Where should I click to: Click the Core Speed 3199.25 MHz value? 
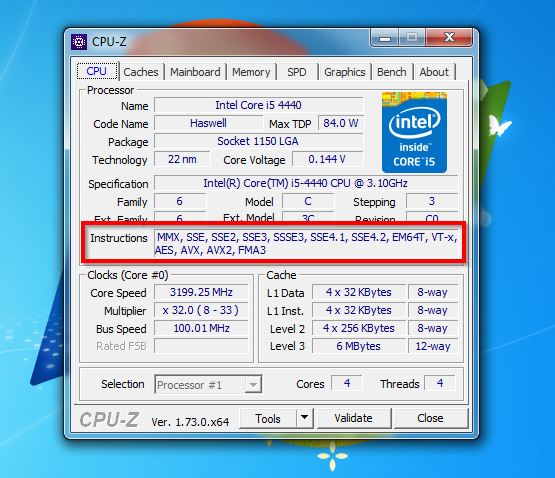pos(201,292)
